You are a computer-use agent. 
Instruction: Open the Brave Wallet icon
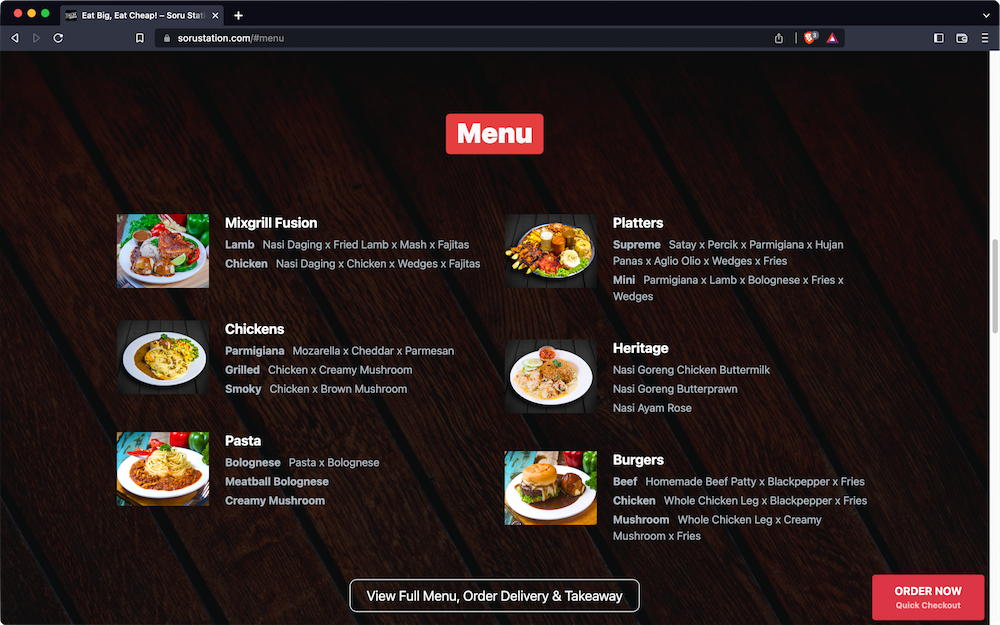tap(962, 38)
